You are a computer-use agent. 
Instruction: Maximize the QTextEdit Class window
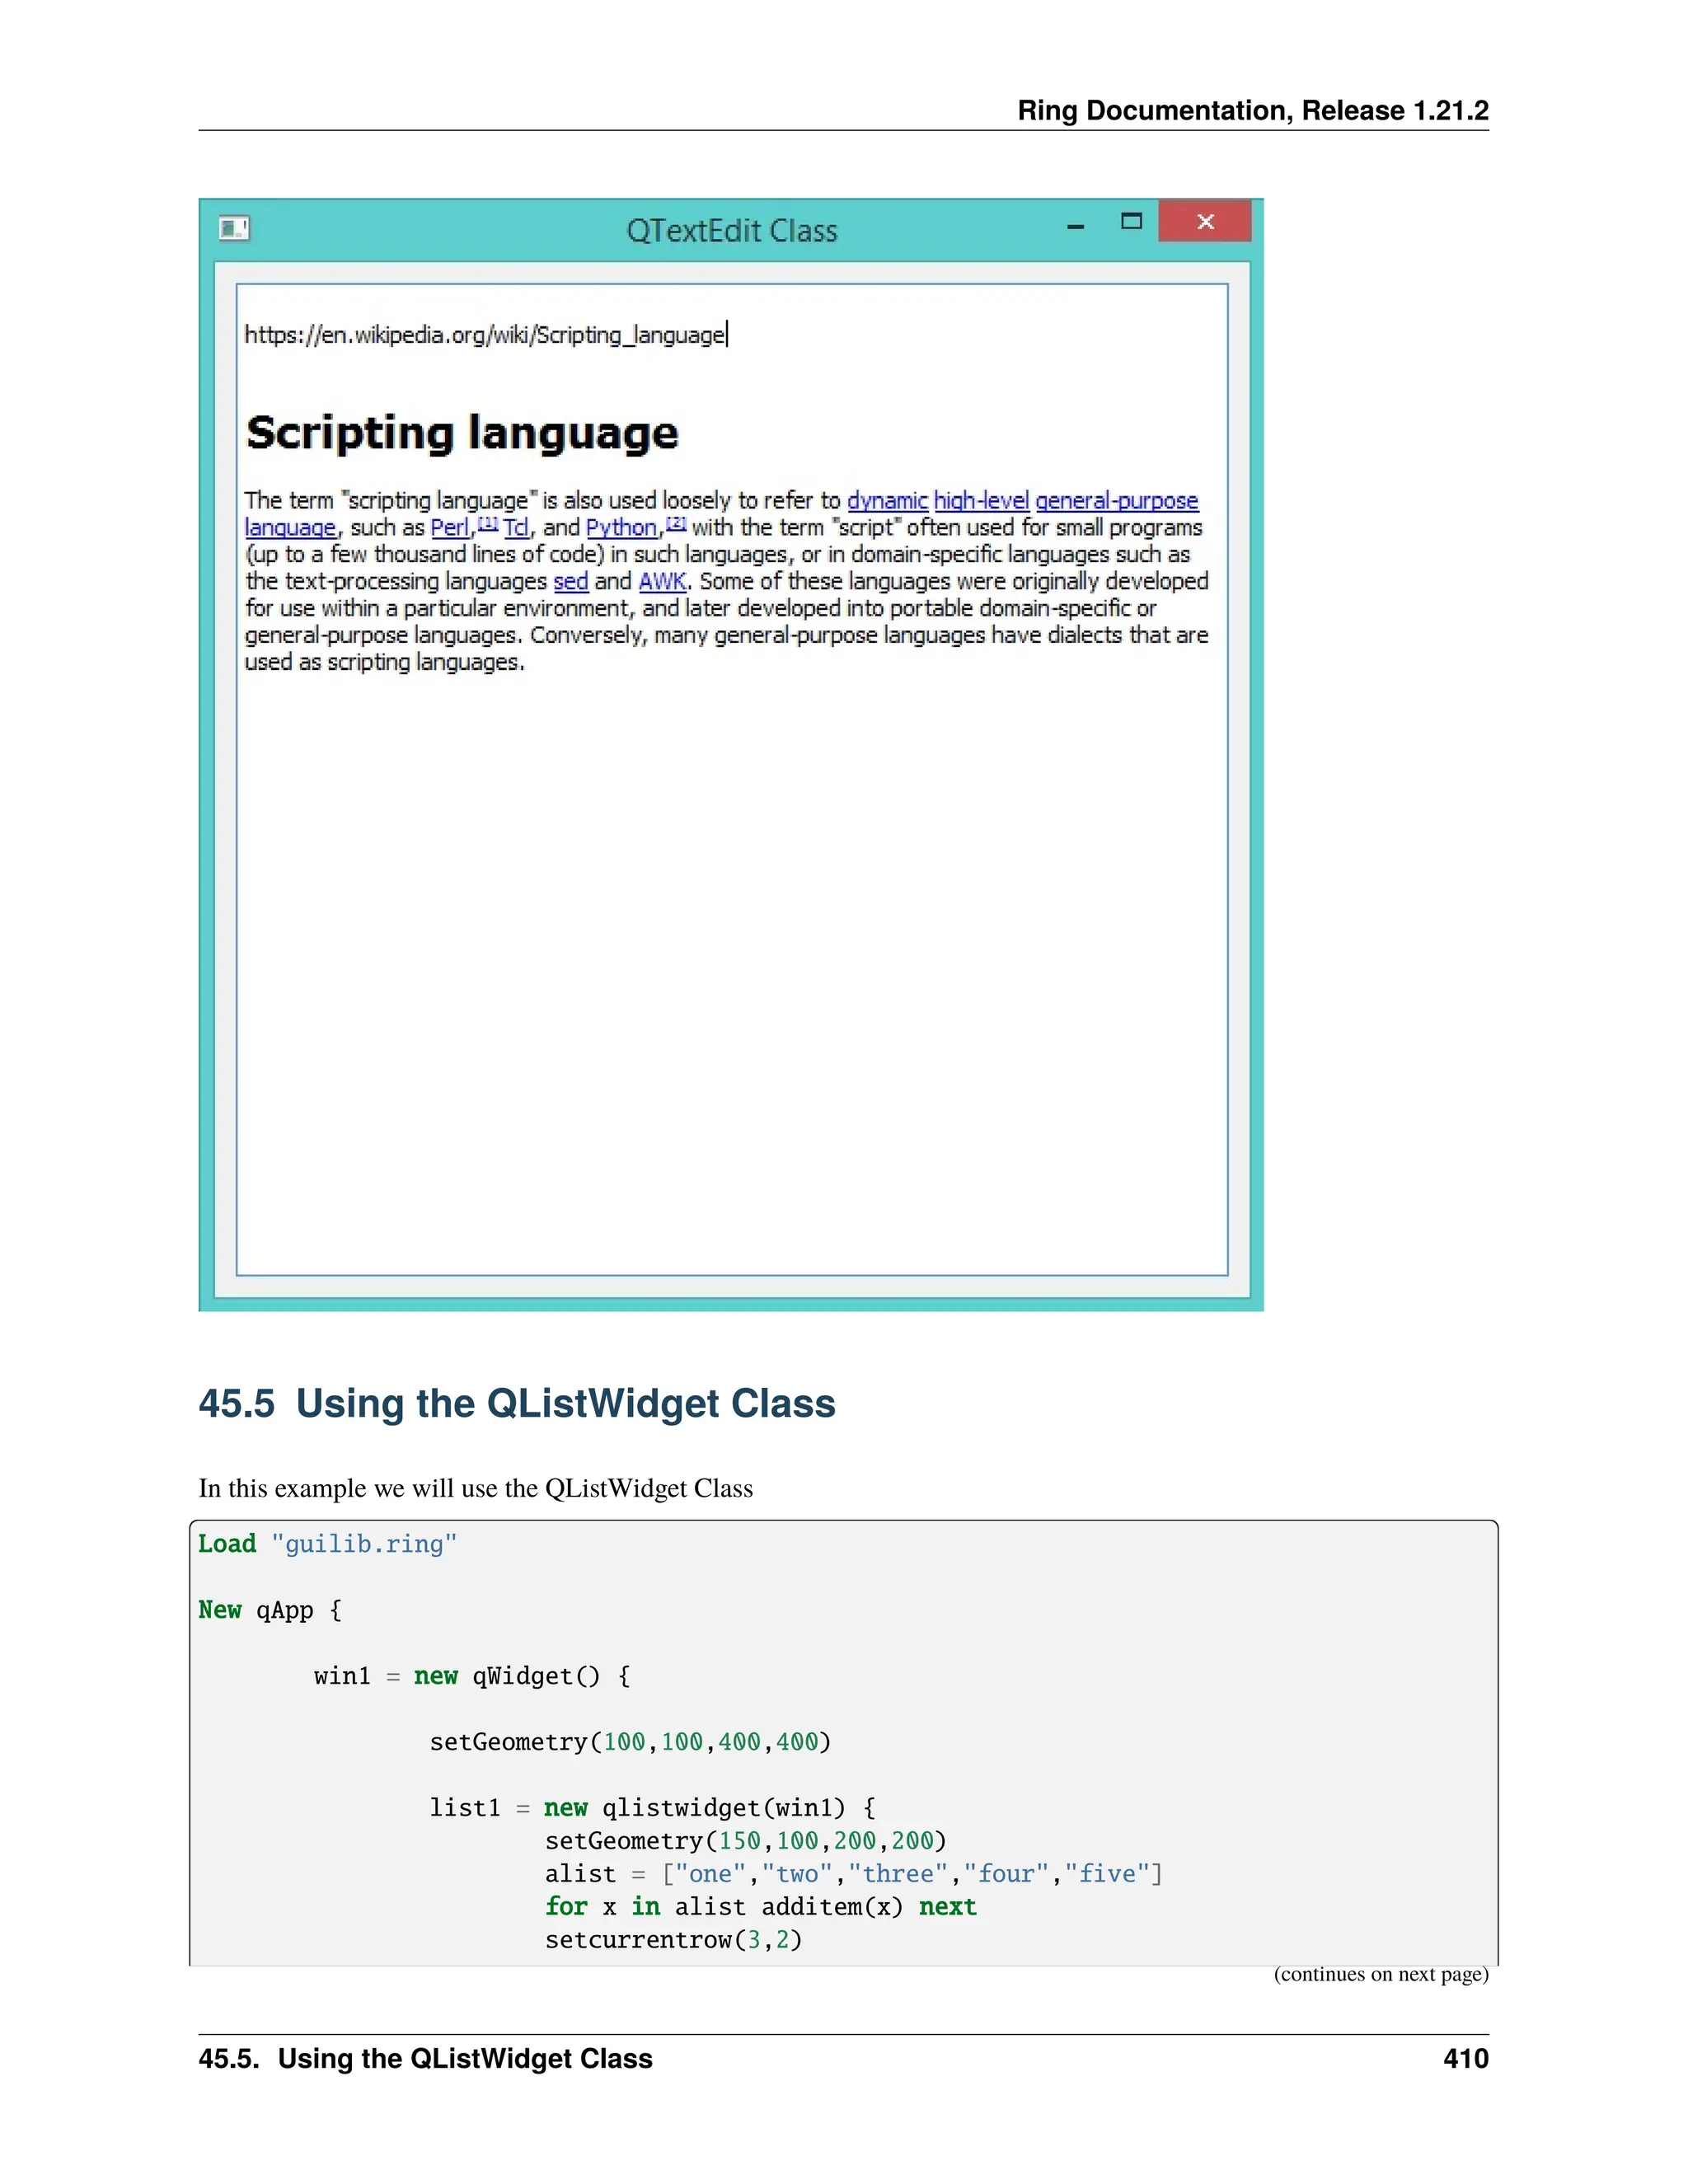[1131, 222]
